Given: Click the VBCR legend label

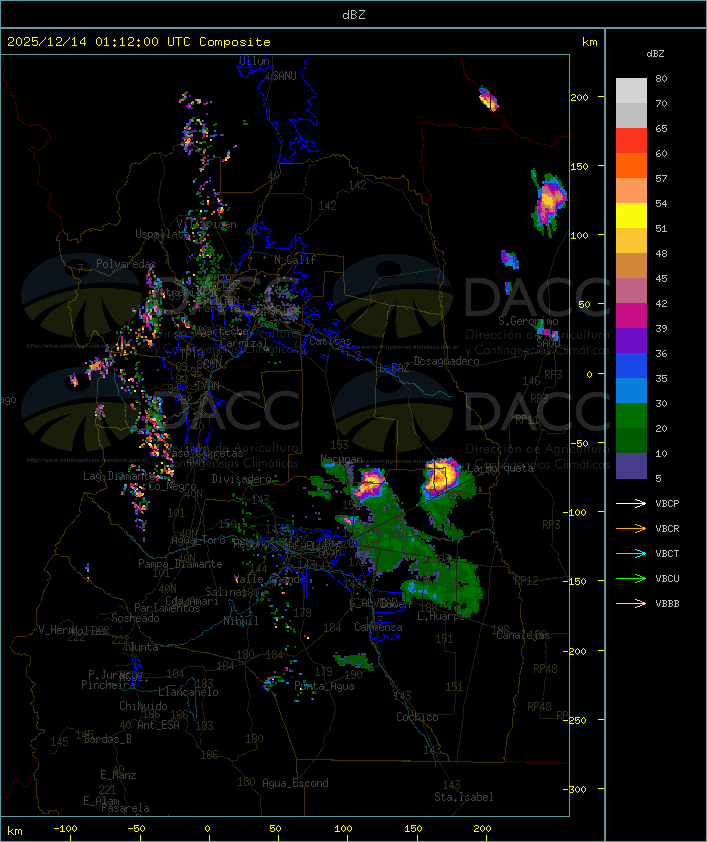Looking at the screenshot, I should pyautogui.click(x=667, y=529).
